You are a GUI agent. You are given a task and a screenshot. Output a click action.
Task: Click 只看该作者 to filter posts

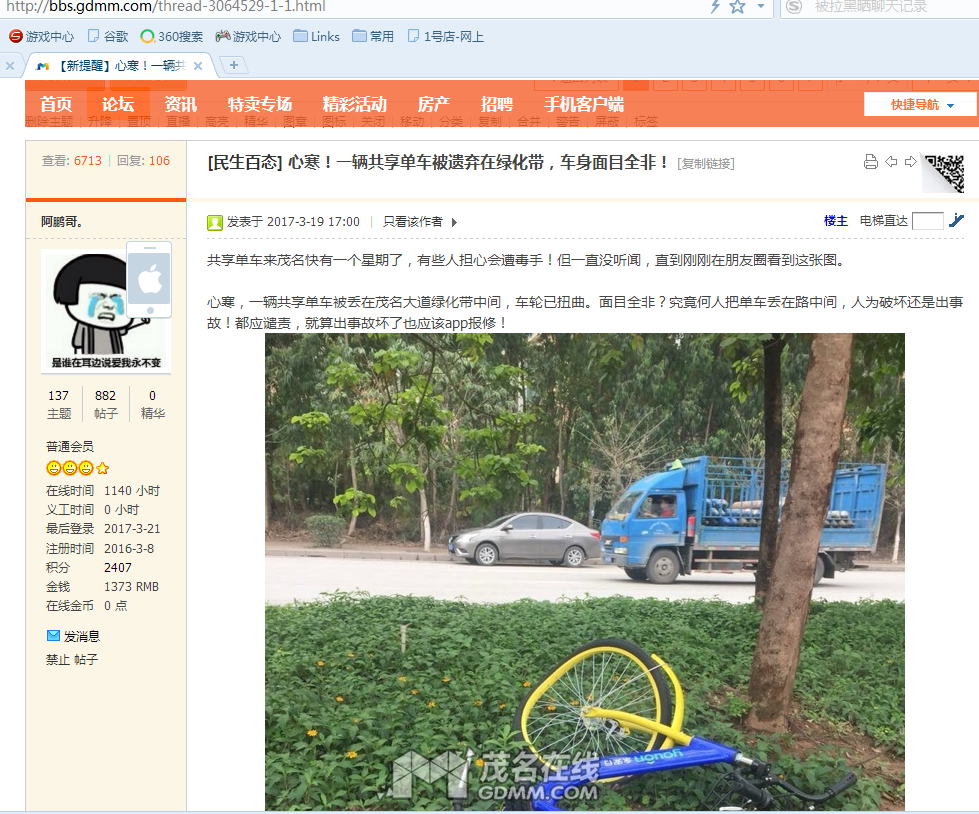(x=413, y=222)
